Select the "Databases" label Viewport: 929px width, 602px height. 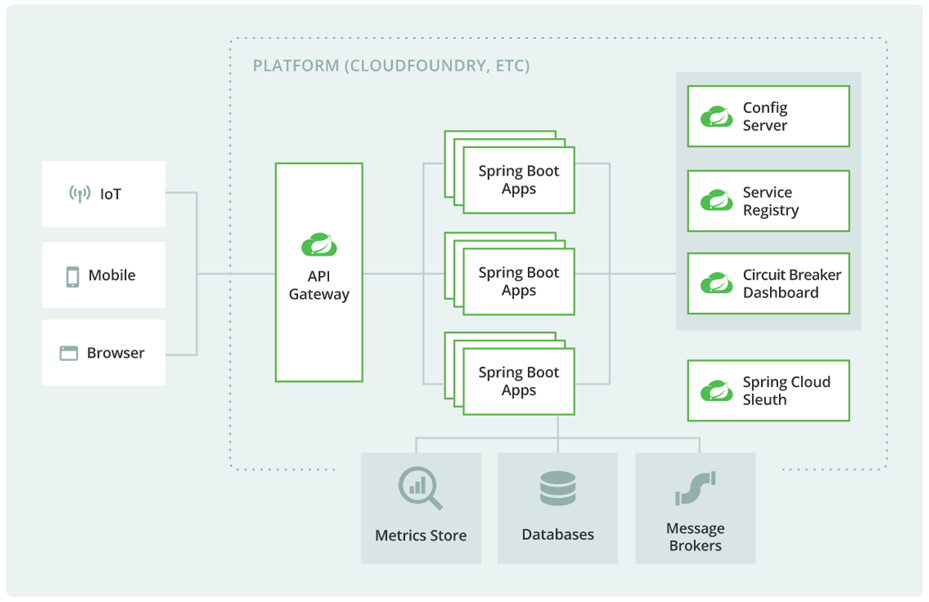tap(558, 534)
